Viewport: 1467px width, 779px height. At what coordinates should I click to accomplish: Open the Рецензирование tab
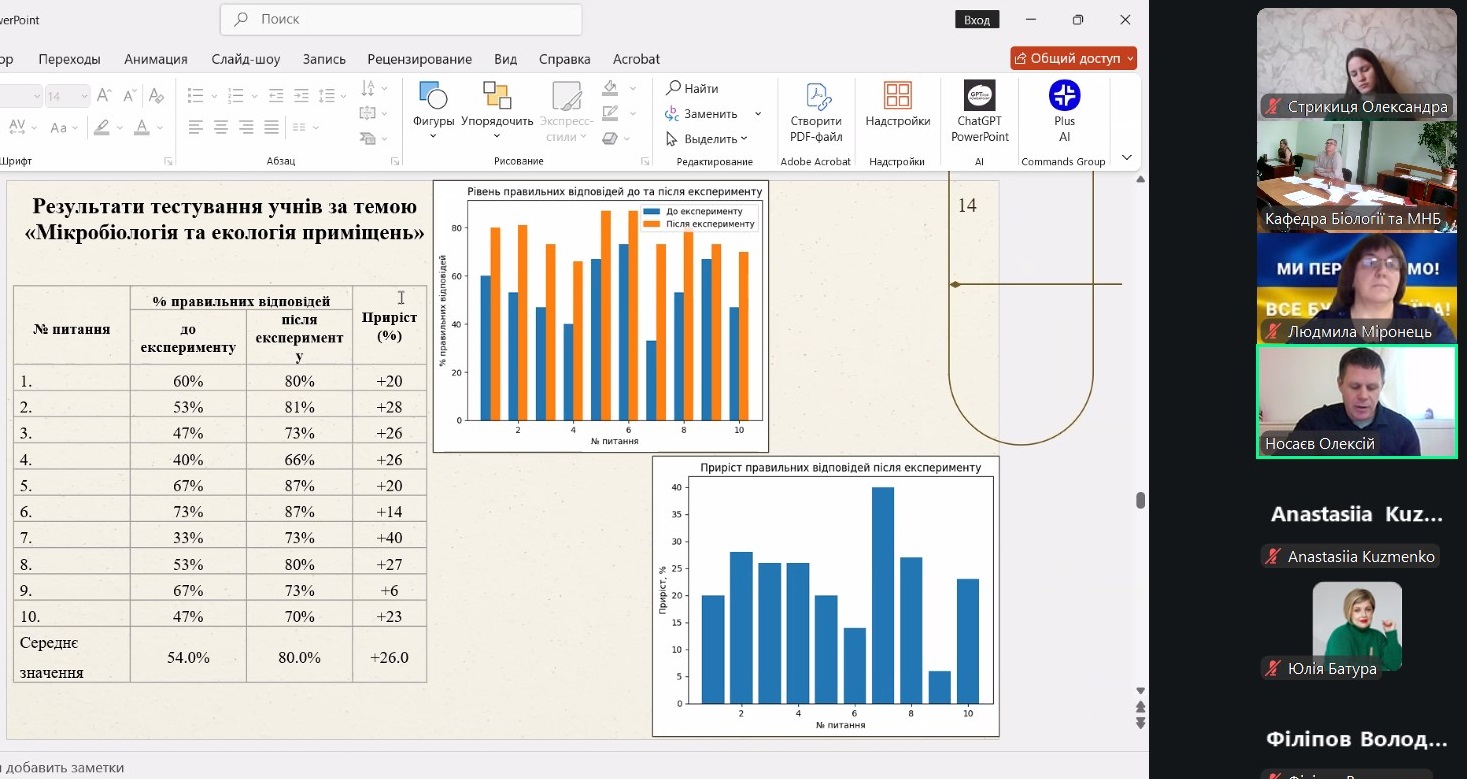tap(419, 59)
